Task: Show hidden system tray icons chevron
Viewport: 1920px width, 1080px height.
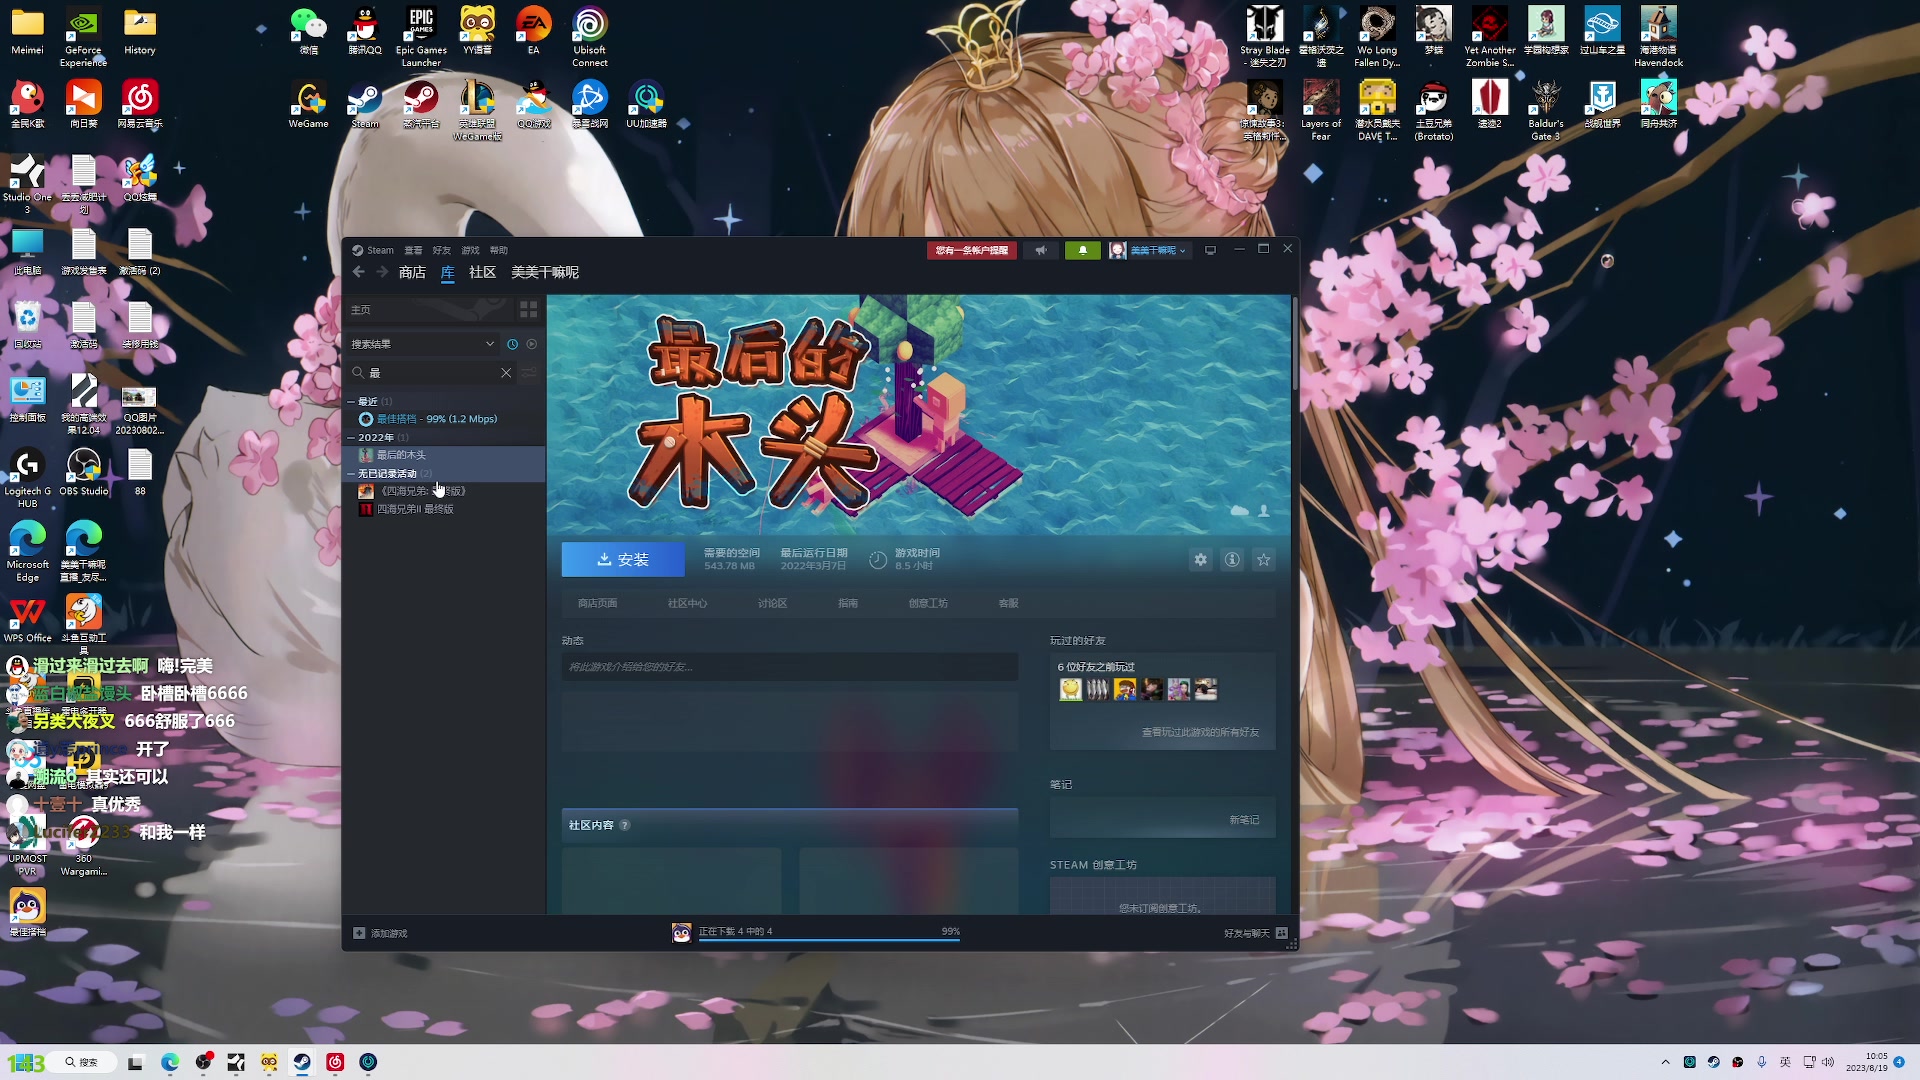Action: pyautogui.click(x=1665, y=1062)
